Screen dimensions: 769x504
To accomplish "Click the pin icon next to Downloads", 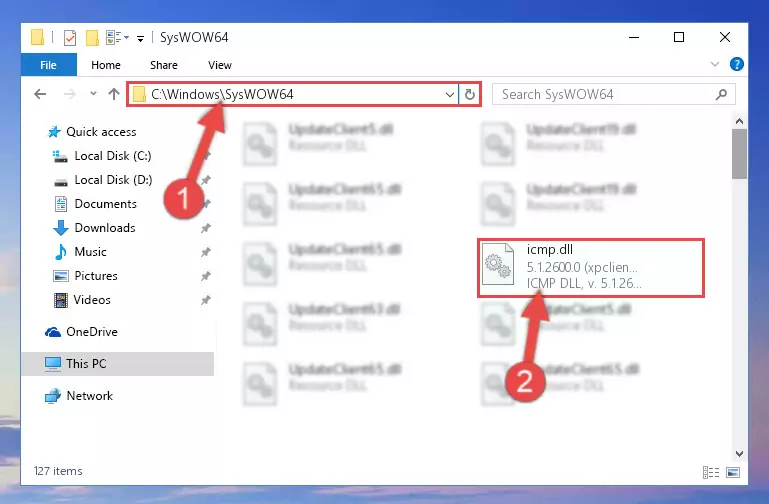I will [x=205, y=228].
